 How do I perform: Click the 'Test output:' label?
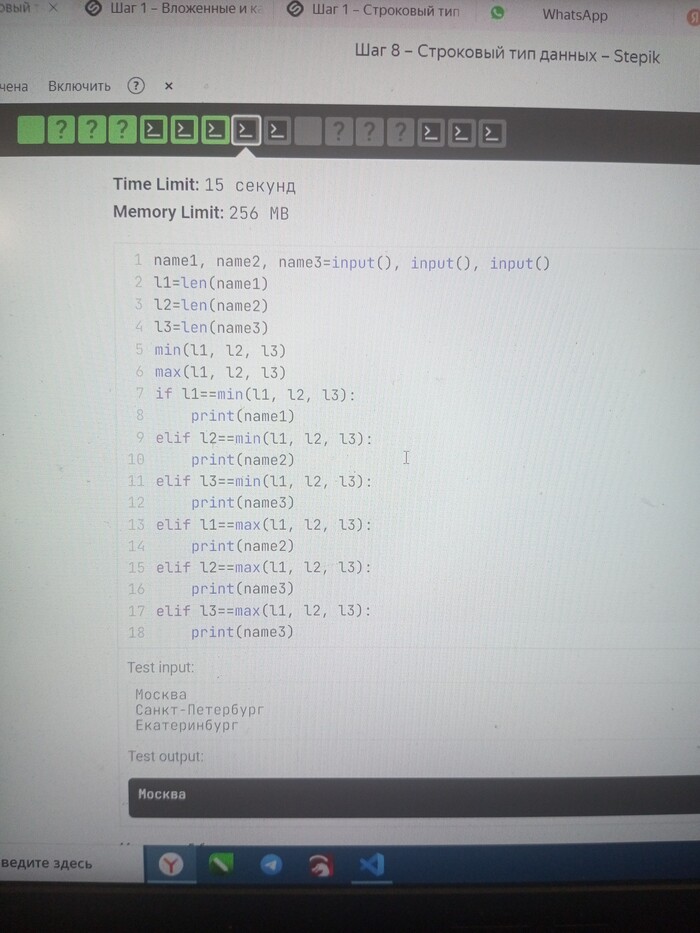[x=165, y=756]
